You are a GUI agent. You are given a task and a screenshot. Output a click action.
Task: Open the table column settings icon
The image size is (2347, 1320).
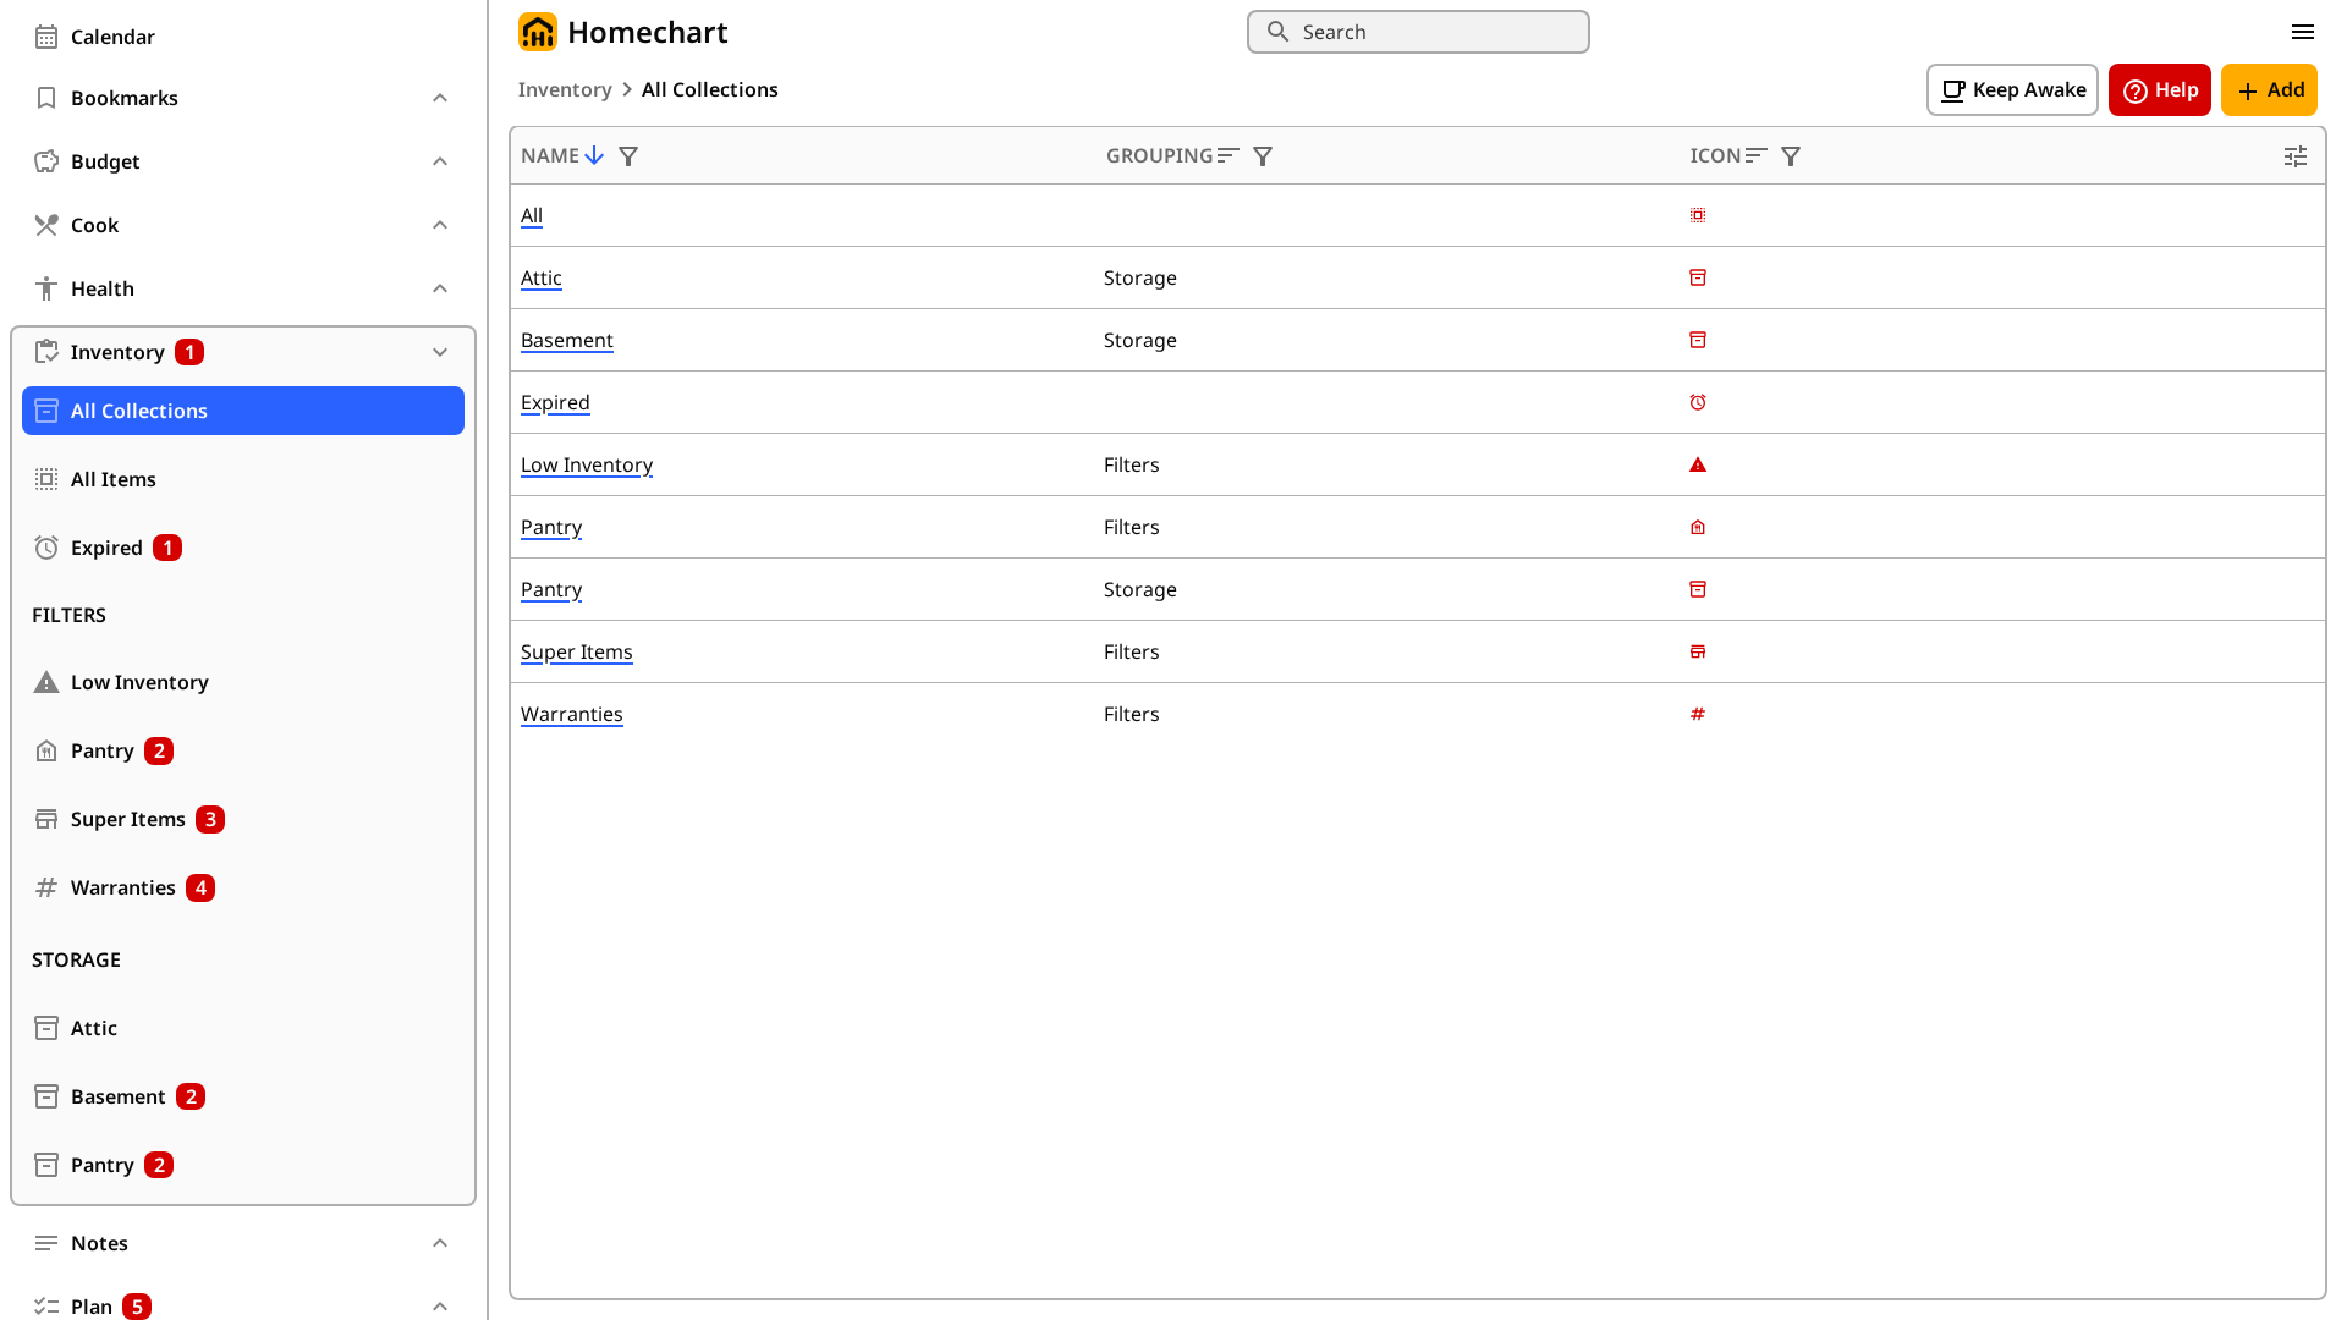coord(2296,156)
